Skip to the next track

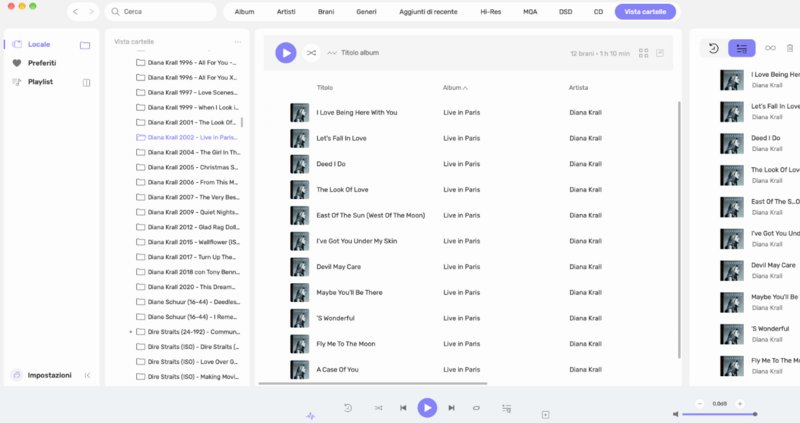coord(452,408)
